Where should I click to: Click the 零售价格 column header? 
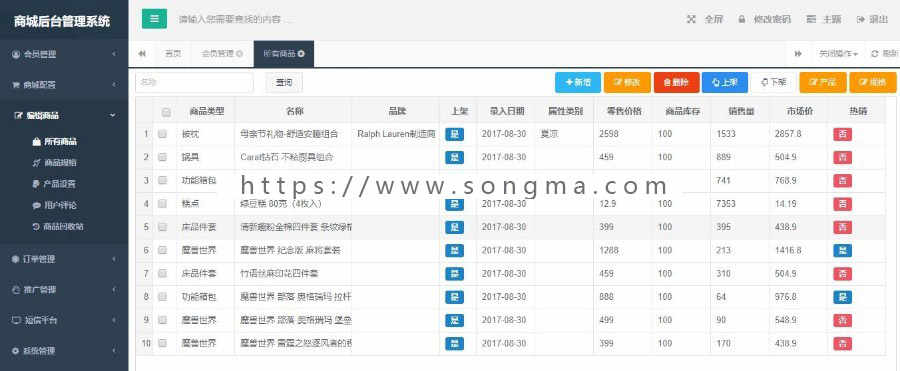[623, 111]
